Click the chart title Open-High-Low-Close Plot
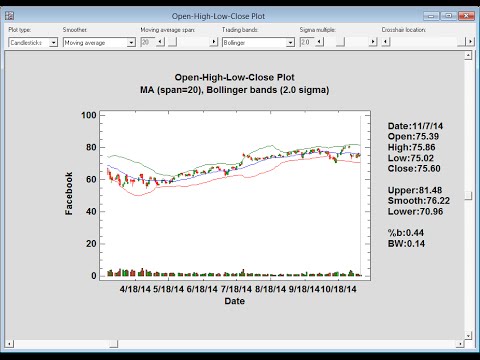This screenshot has height=360, width=480. pyautogui.click(x=234, y=77)
